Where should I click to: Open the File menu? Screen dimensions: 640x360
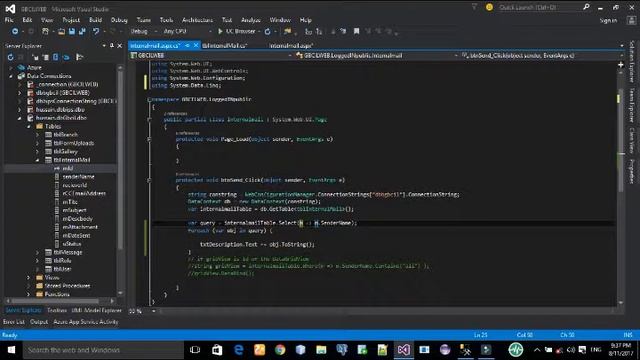point(9,20)
